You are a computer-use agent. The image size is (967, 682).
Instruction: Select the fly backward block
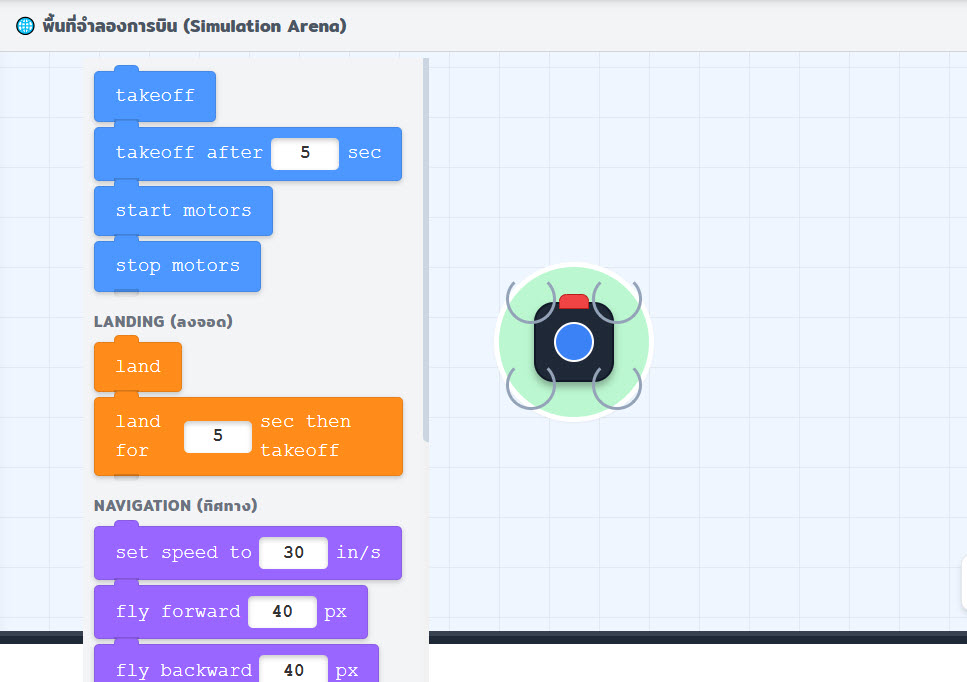tap(236, 665)
